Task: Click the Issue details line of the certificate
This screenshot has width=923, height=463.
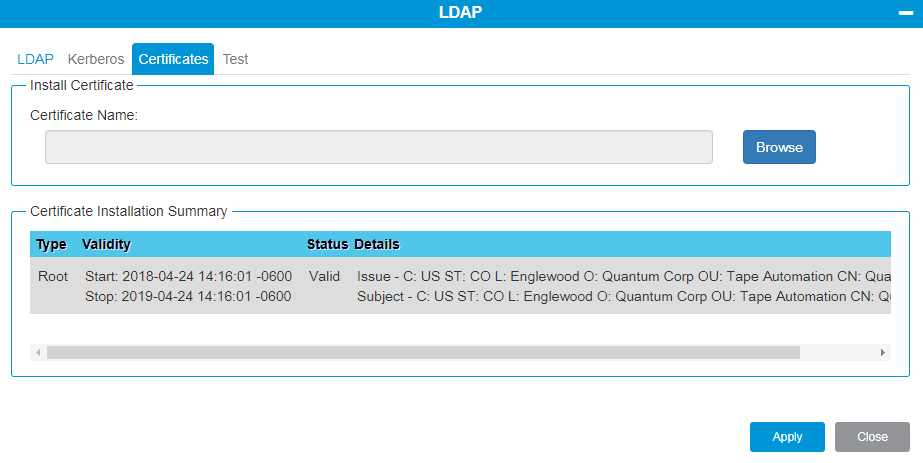Action: 620,276
